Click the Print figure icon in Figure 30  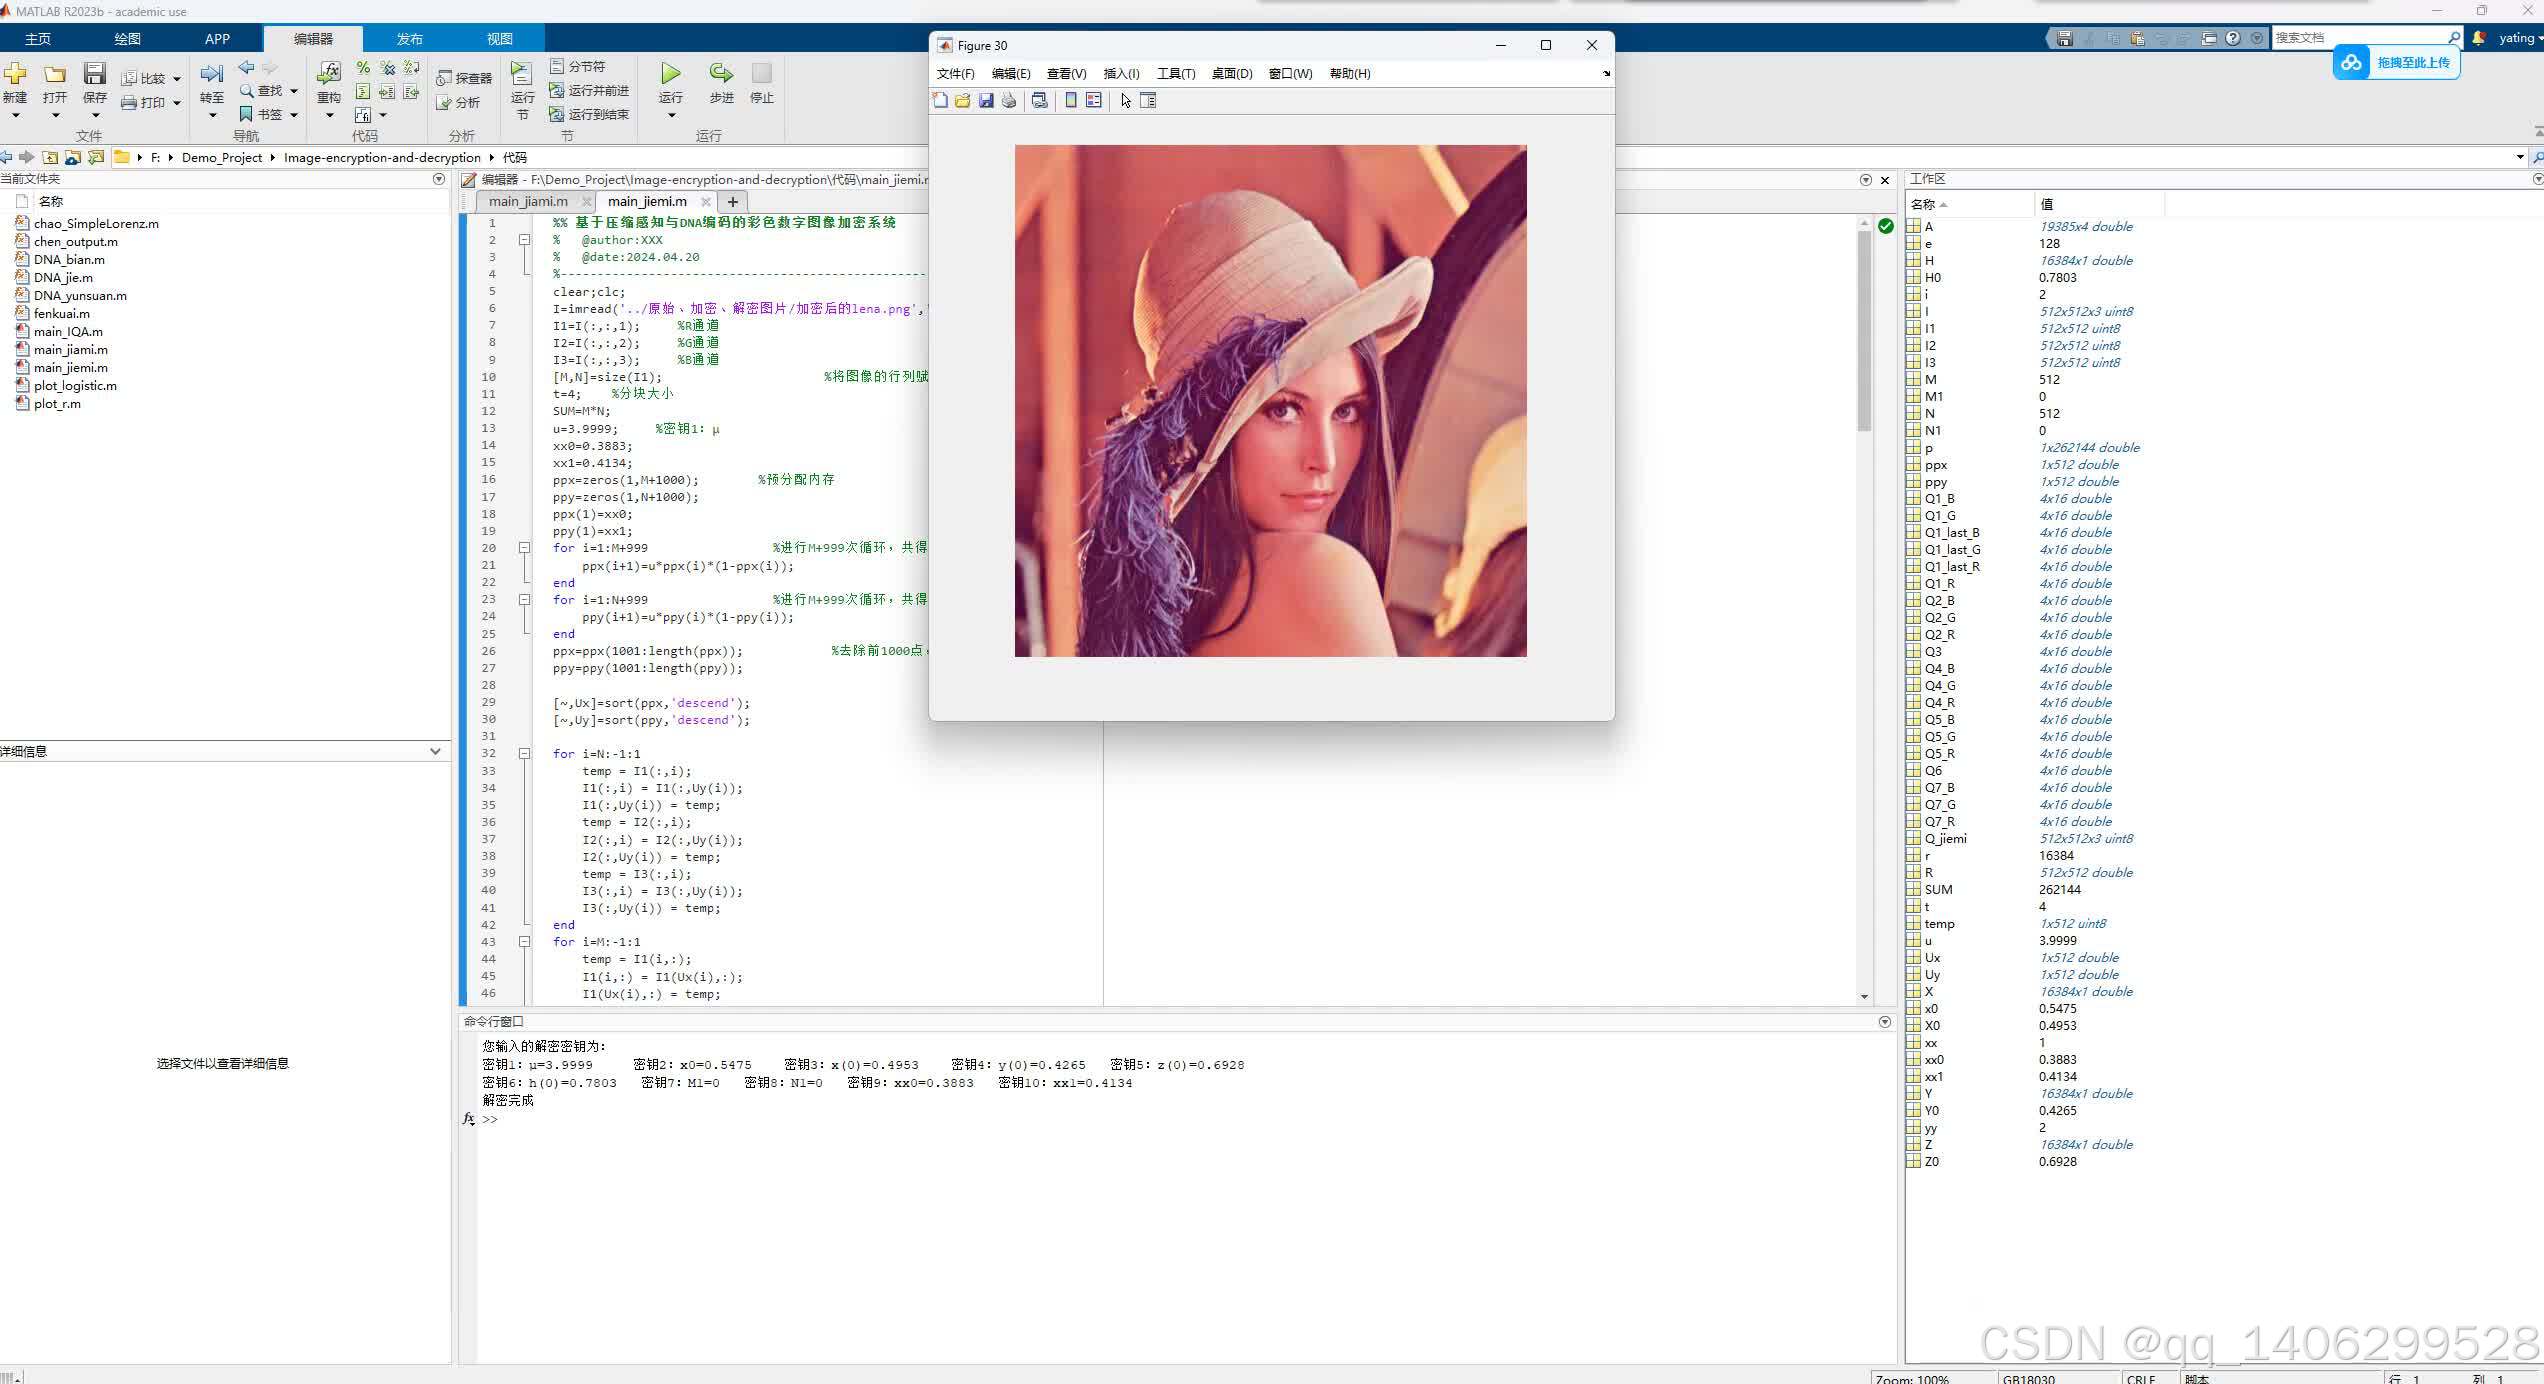(x=1009, y=101)
